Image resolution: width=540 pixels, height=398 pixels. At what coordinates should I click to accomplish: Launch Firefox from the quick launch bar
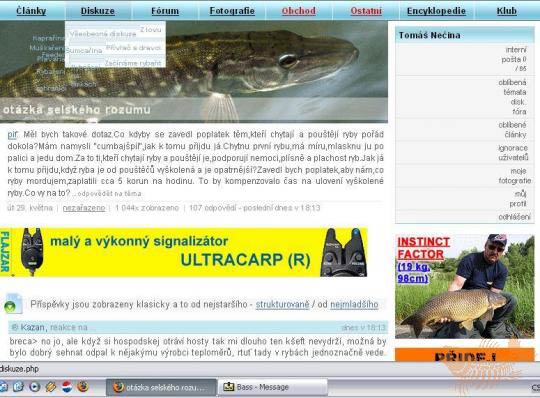[x=83, y=386]
